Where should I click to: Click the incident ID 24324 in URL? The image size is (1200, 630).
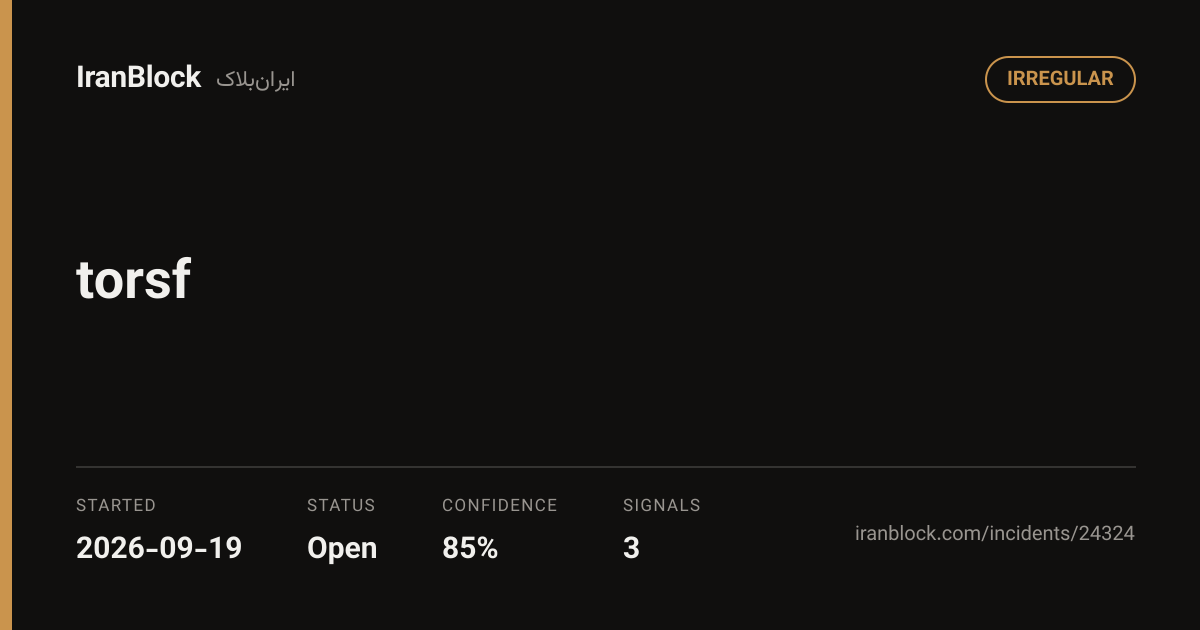click(1106, 533)
